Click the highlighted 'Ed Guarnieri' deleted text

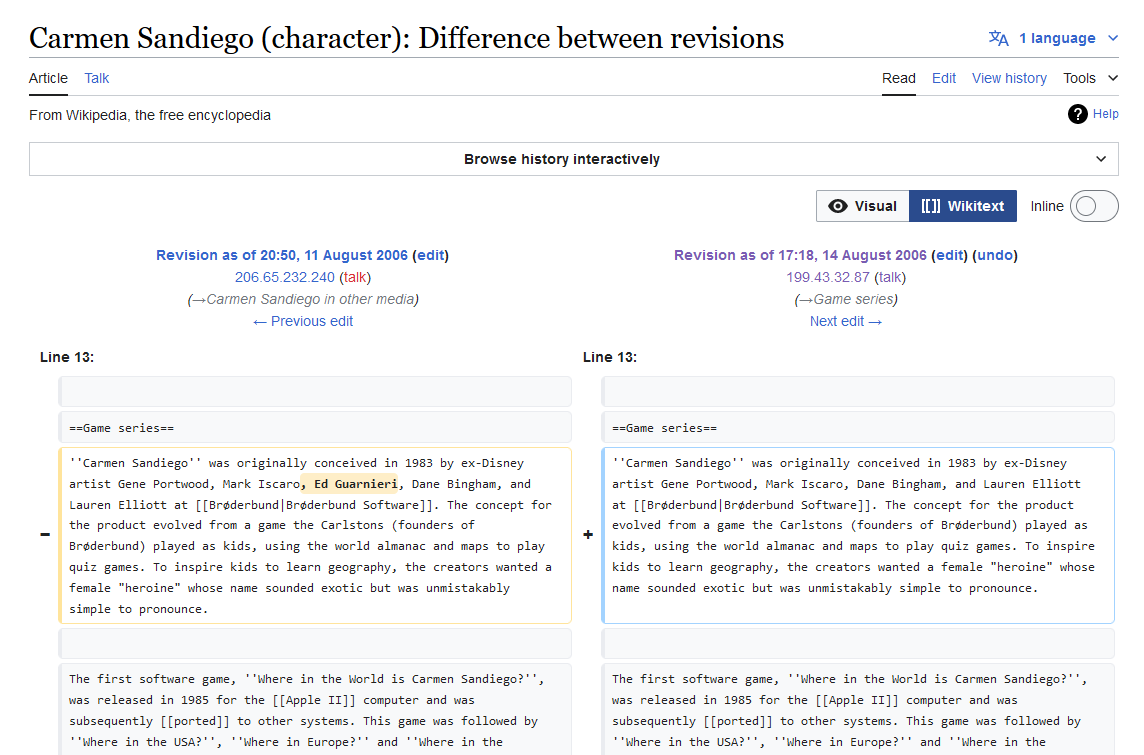[349, 484]
